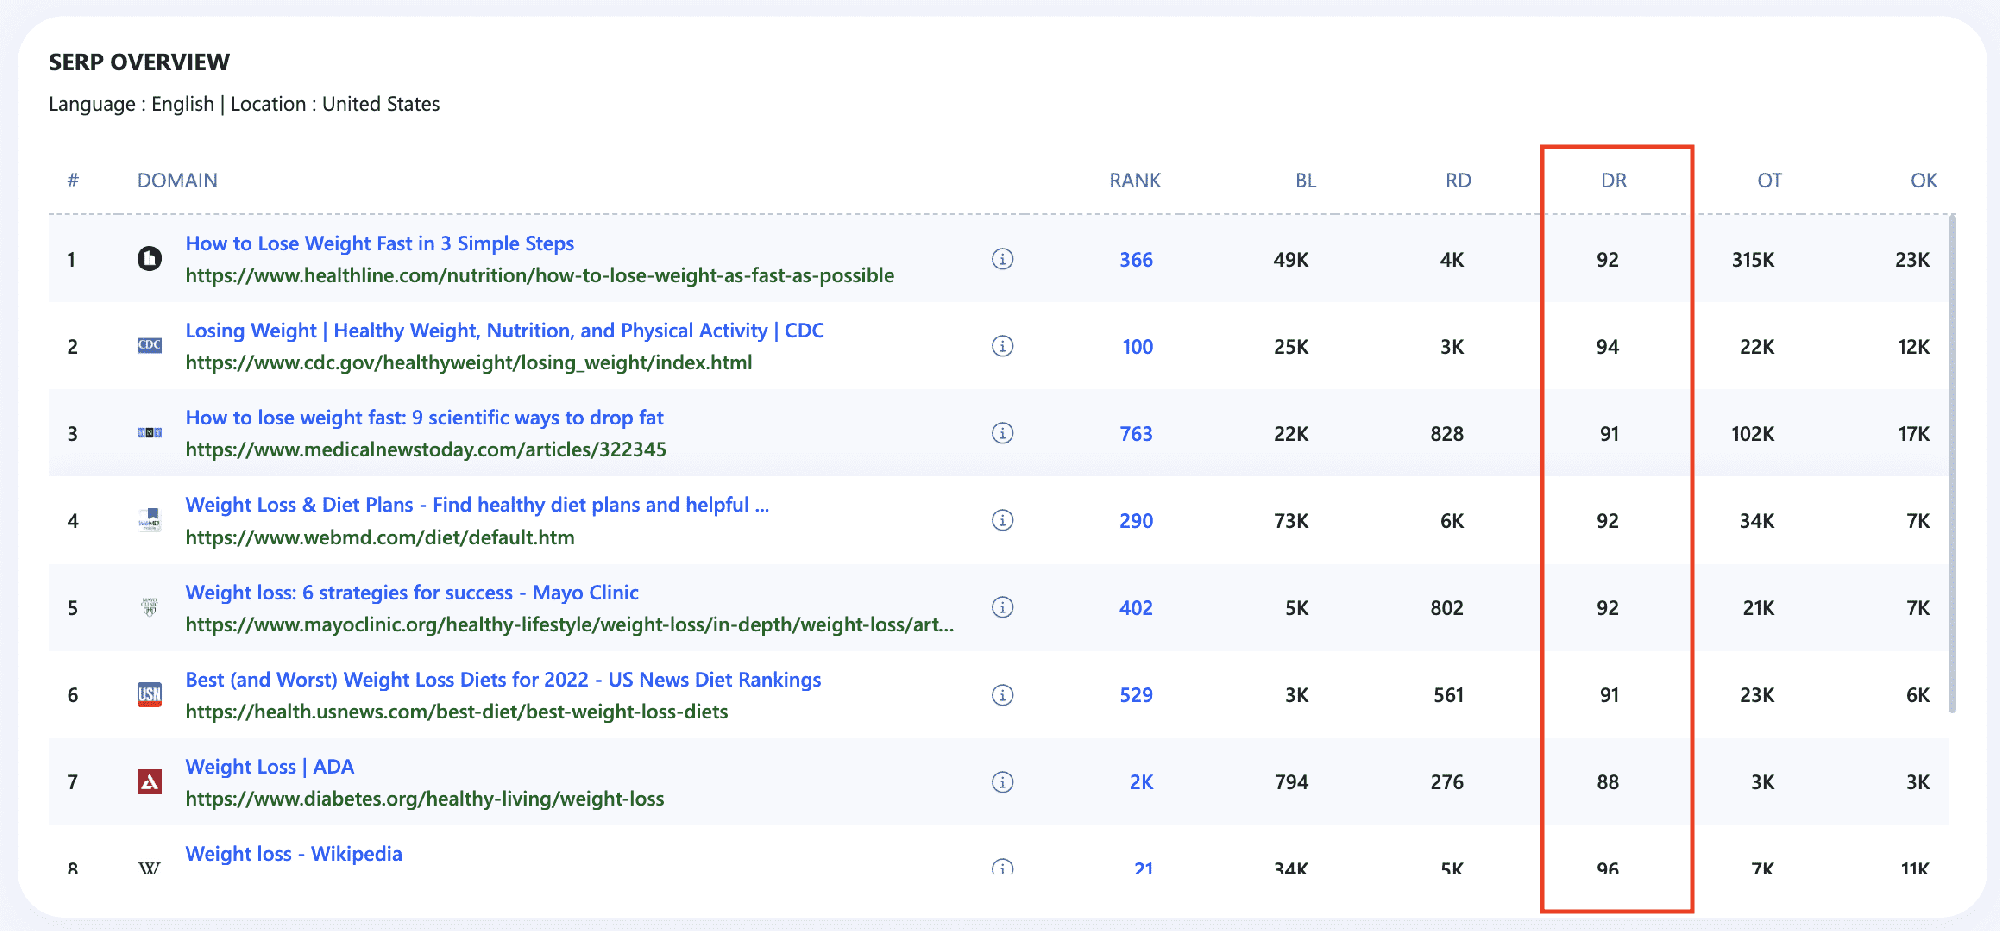Click the medicalnewstoday.com URL text
This screenshot has width=2000, height=931.
pyautogui.click(x=426, y=449)
